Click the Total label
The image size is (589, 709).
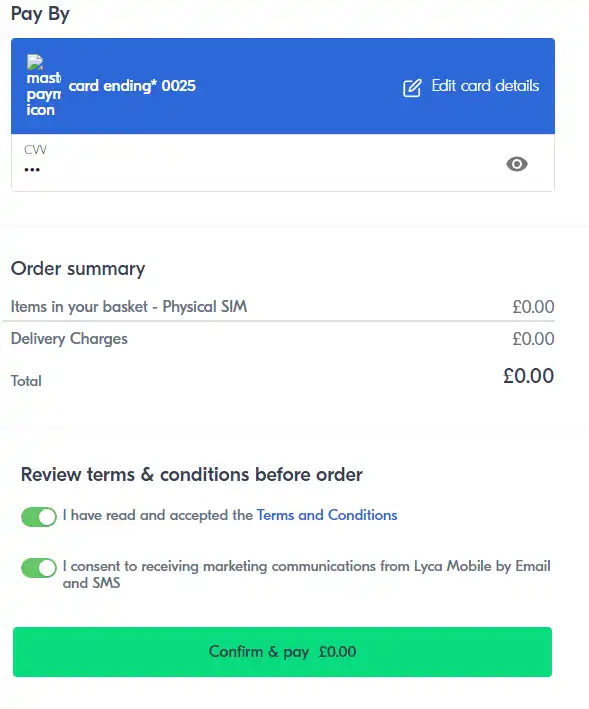[26, 381]
